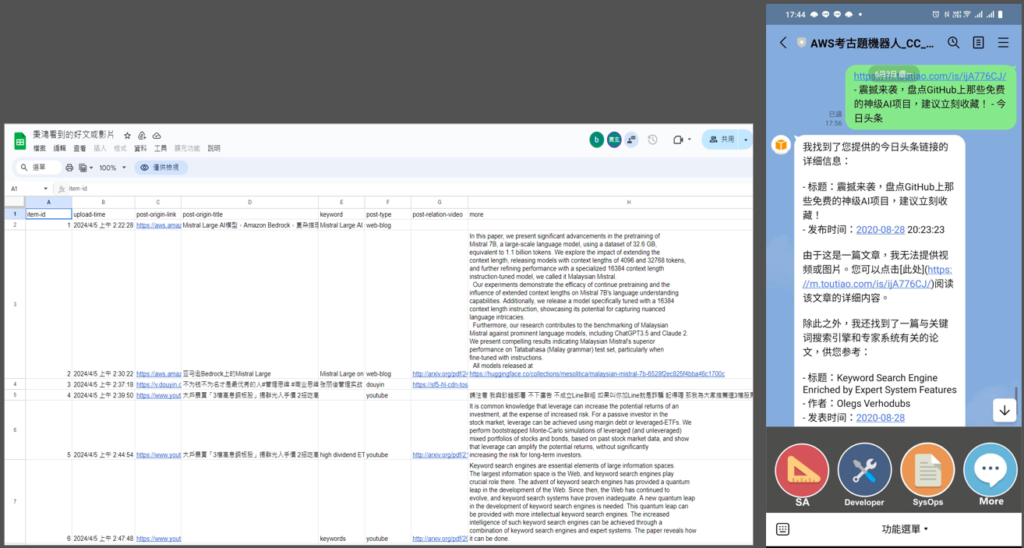Open huggingface link in column H
Image resolution: width=1024 pixels, height=548 pixels.
coord(597,374)
